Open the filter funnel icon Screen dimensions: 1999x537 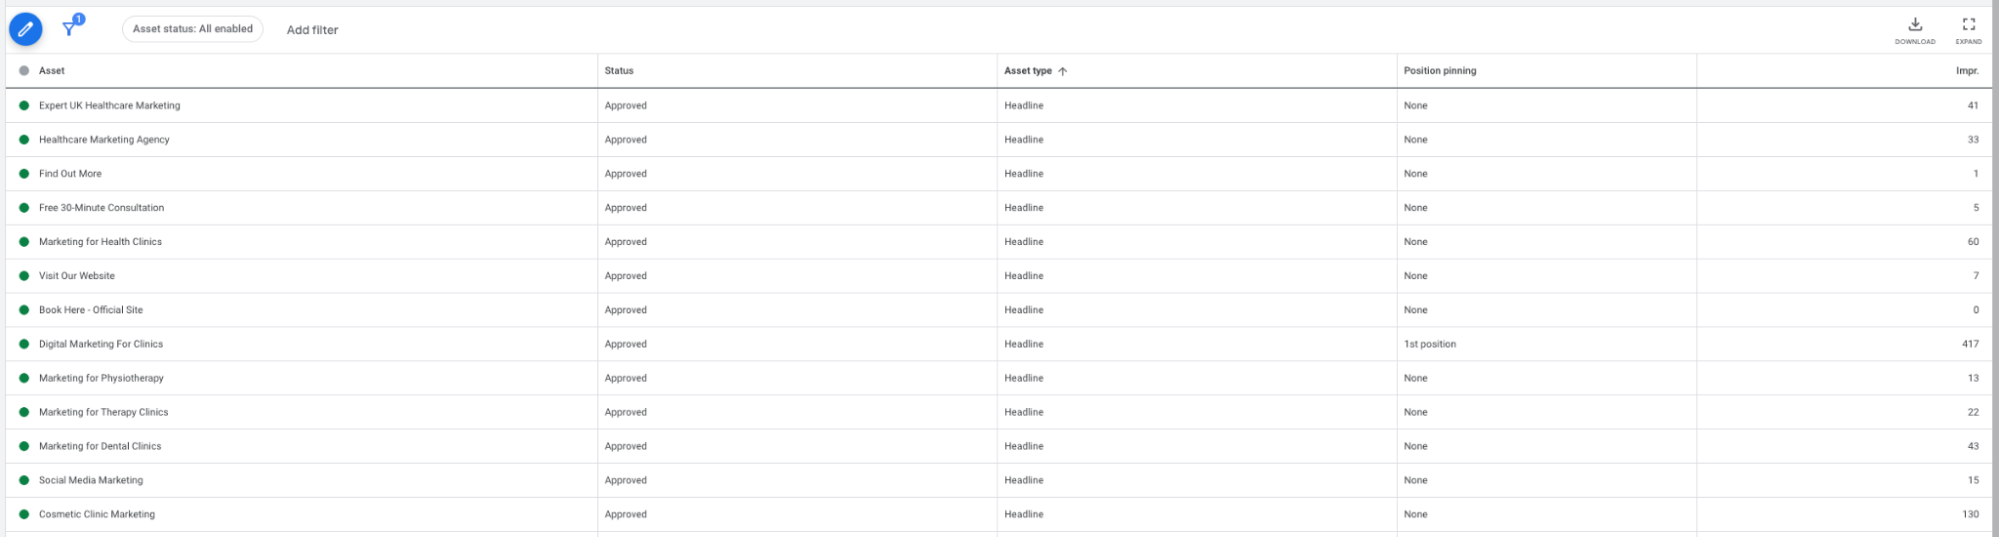coord(71,27)
